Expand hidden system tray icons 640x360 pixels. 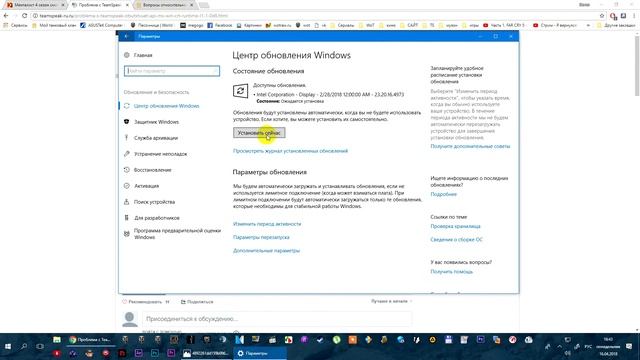pyautogui.click(x=559, y=347)
